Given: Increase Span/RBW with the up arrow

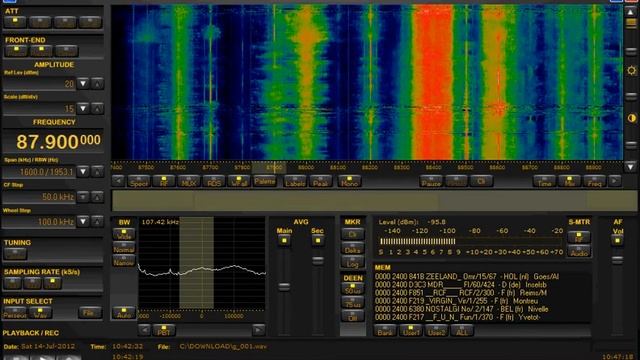Looking at the screenshot, I should tap(97, 171).
